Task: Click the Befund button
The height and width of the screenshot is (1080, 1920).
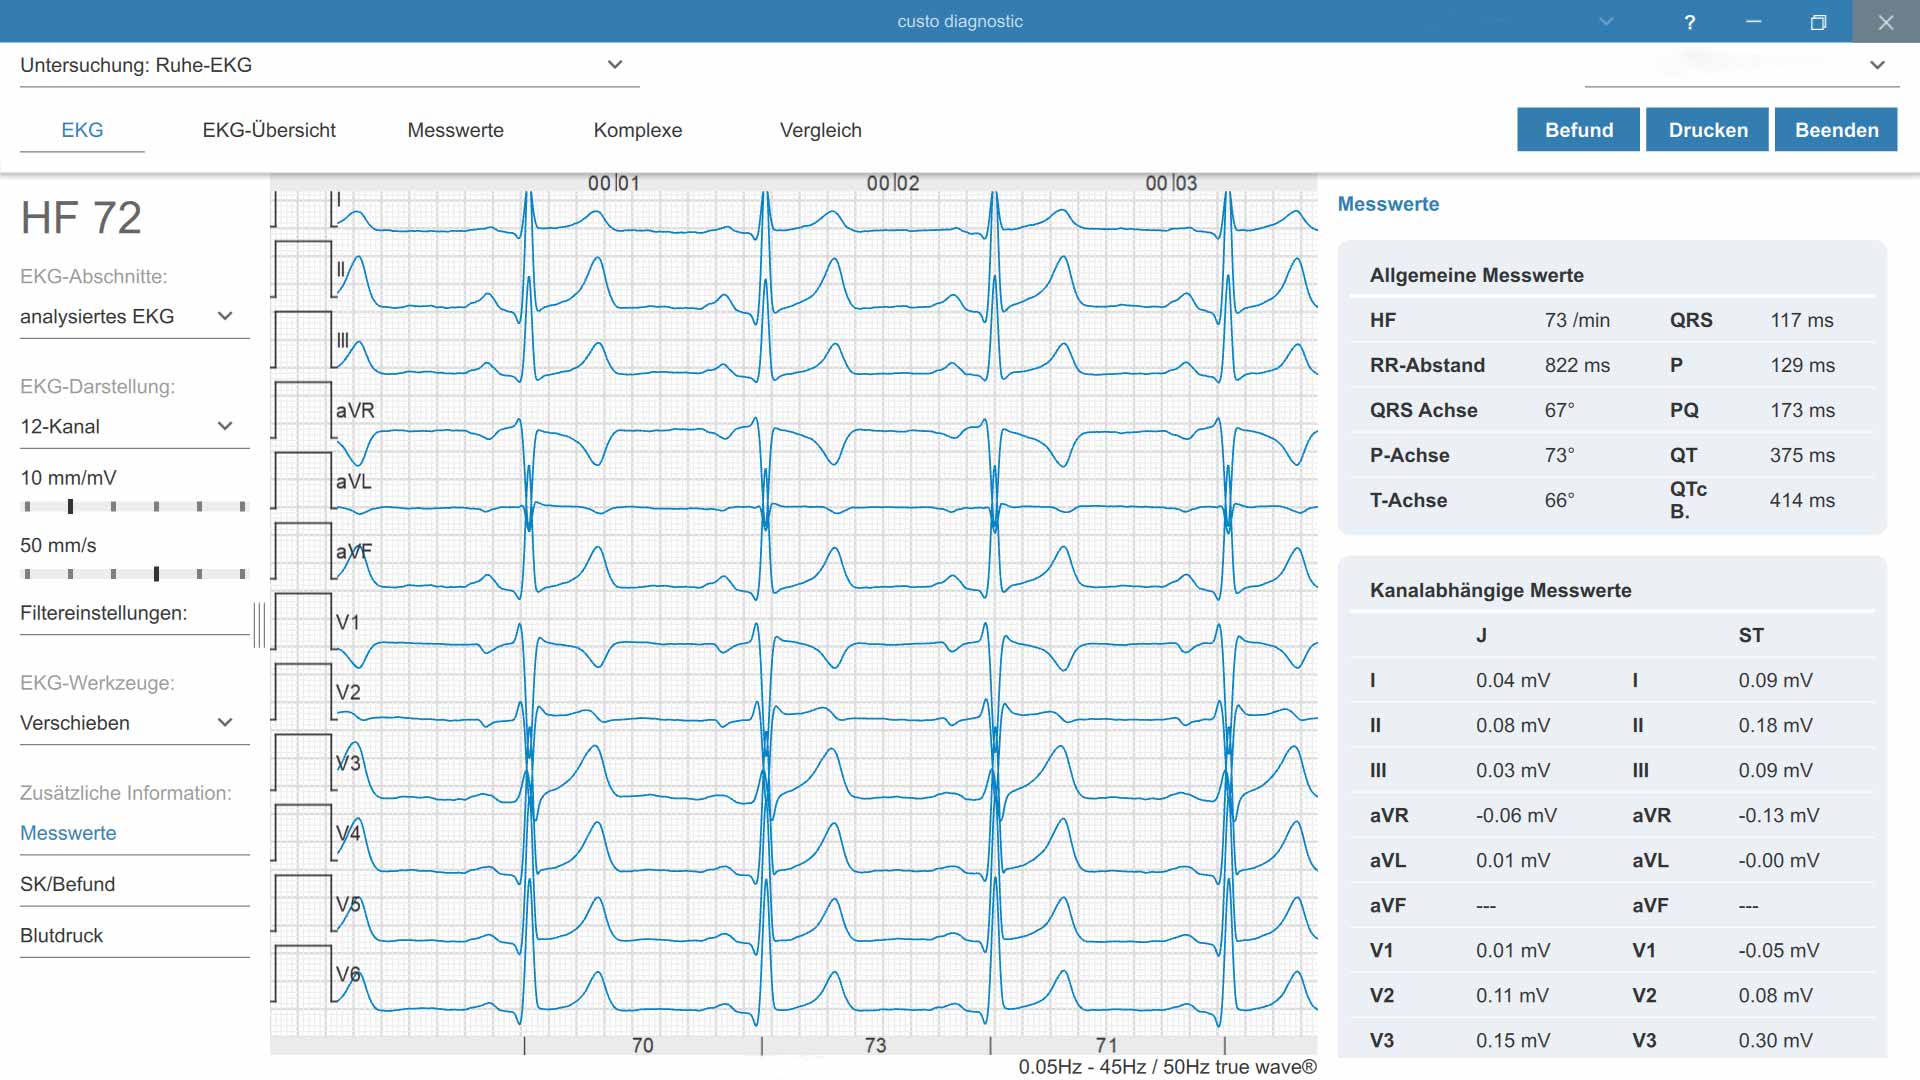Action: point(1578,130)
